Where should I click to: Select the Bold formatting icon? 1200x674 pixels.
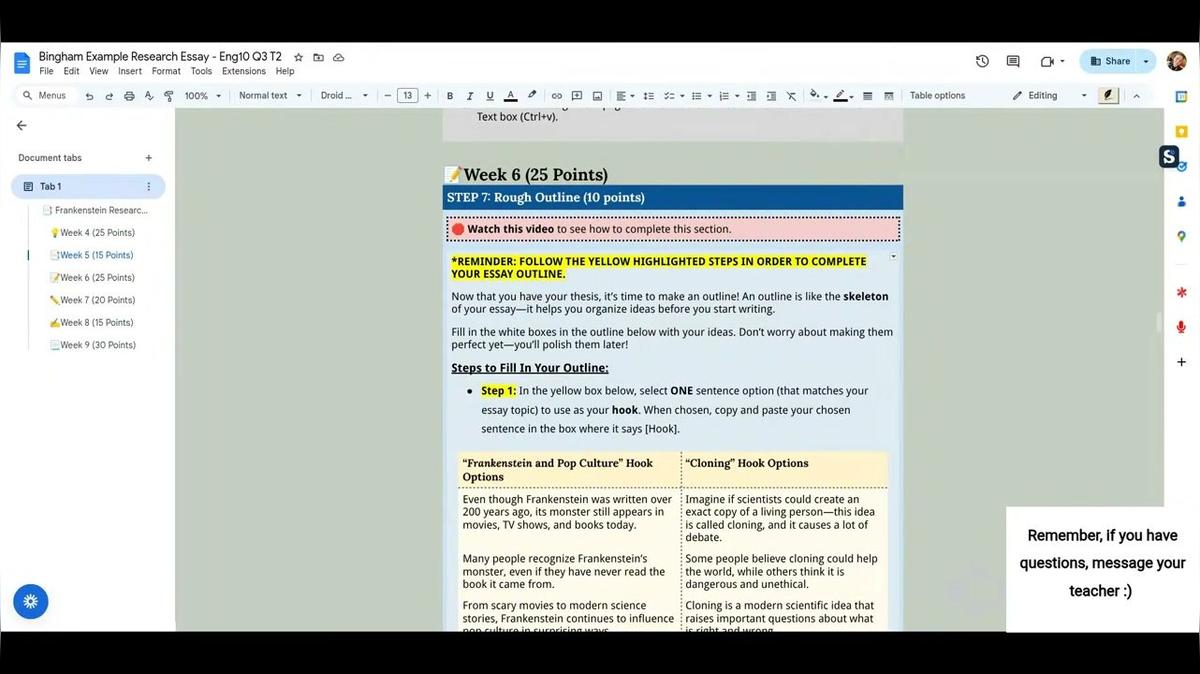click(449, 95)
